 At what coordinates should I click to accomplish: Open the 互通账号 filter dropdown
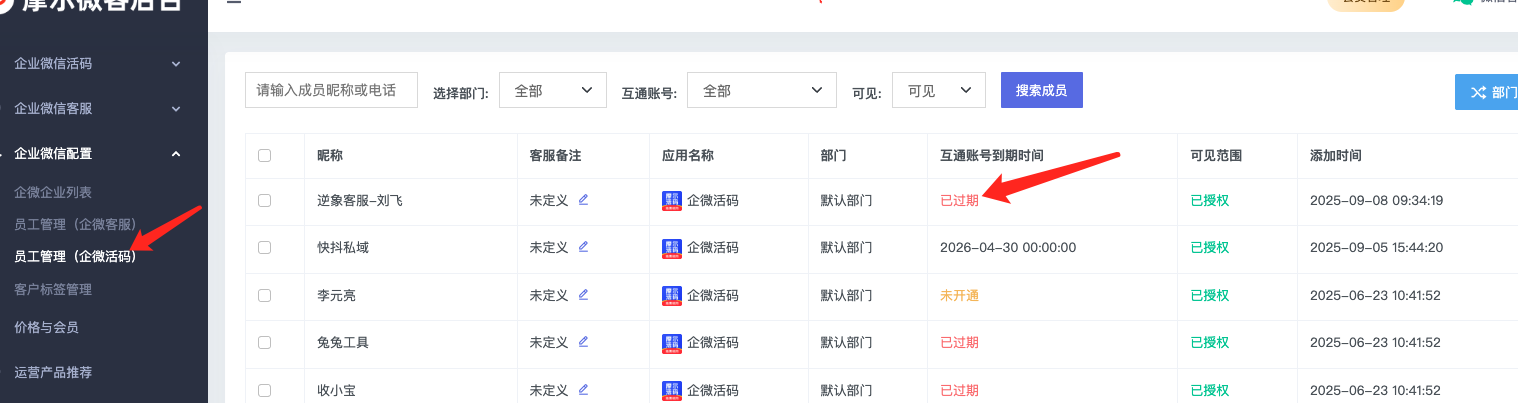point(761,90)
